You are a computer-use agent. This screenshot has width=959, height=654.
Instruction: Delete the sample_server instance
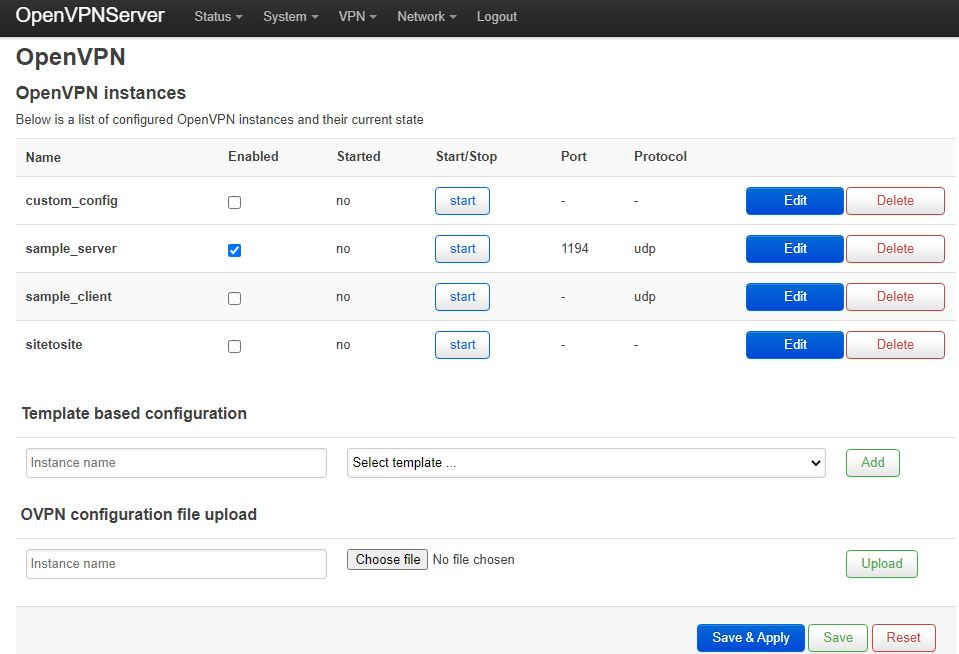pos(895,249)
